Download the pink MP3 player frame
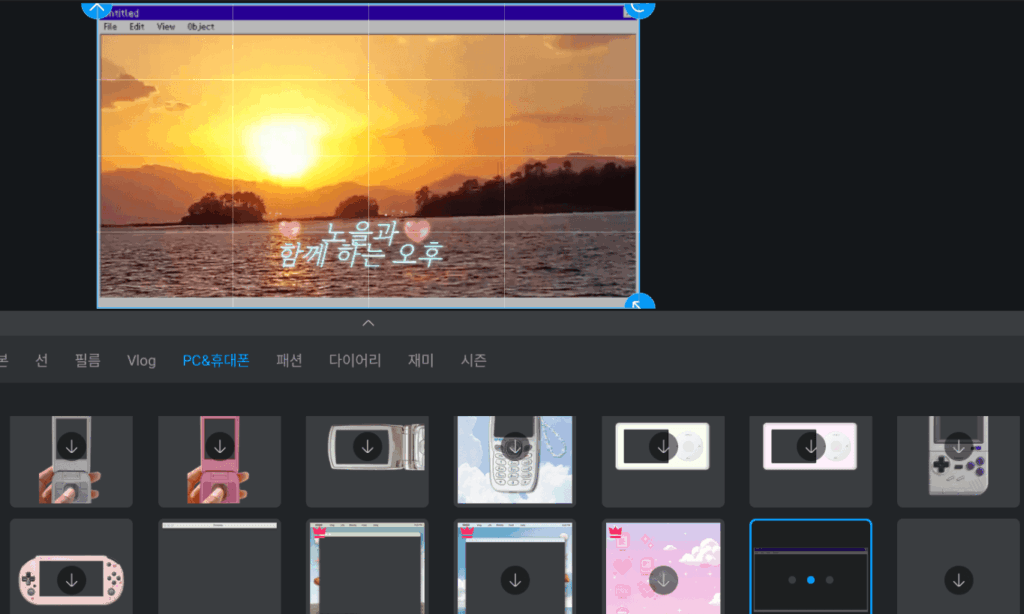 pyautogui.click(x=811, y=446)
